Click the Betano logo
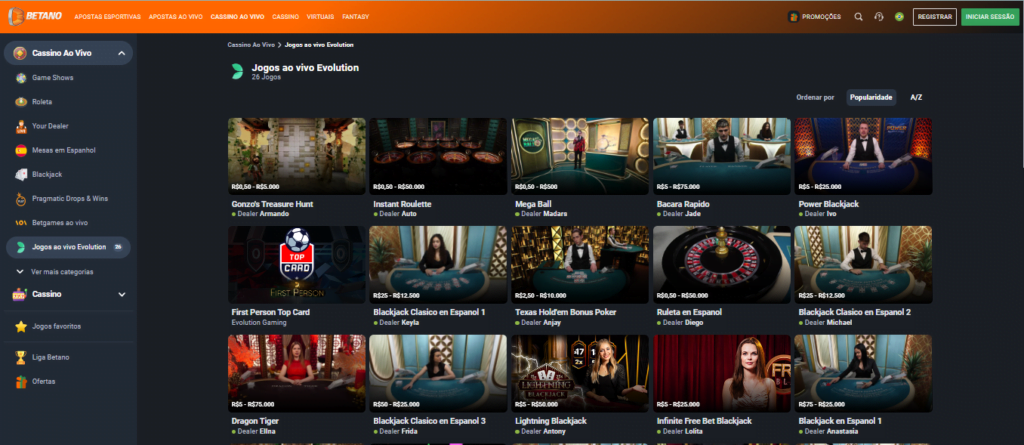The width and height of the screenshot is (1024, 445). (x=35, y=16)
